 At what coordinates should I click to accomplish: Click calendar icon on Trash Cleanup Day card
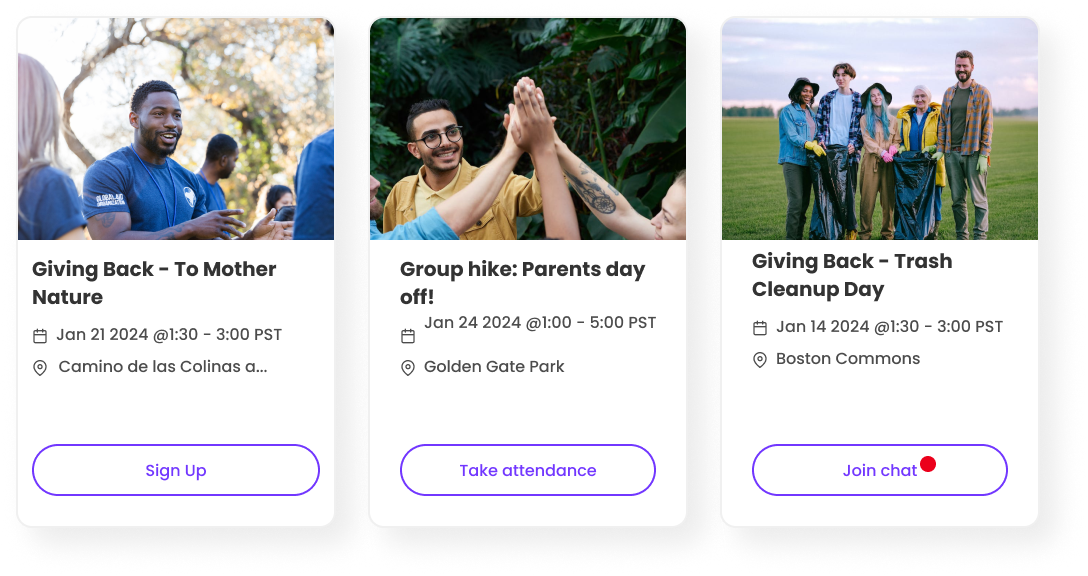pos(760,328)
